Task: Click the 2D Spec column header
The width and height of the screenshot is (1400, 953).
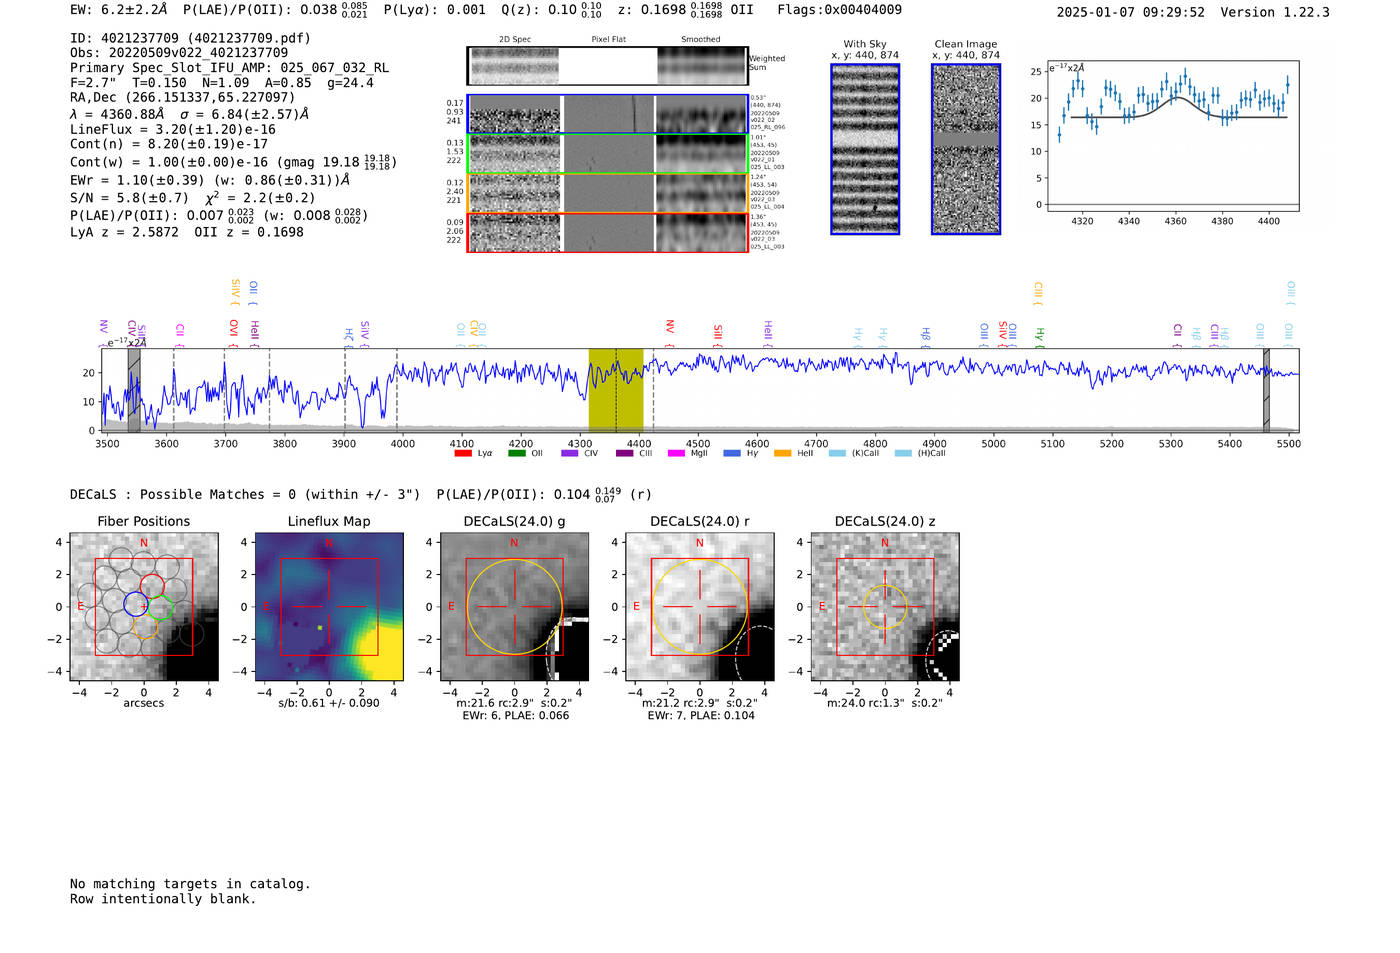Action: tap(515, 40)
